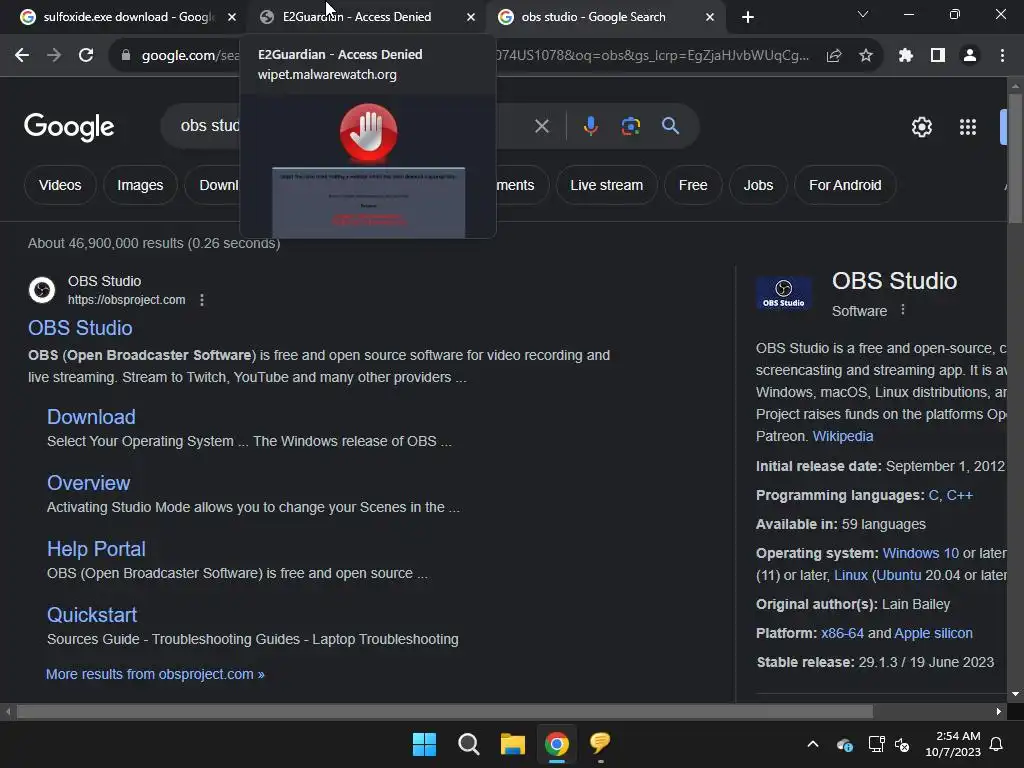1024x768 pixels.
Task: Search by image with Google Lens
Action: (x=631, y=126)
